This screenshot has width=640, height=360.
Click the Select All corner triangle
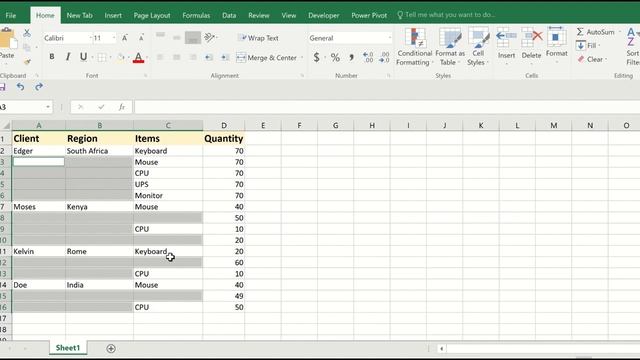(6, 125)
